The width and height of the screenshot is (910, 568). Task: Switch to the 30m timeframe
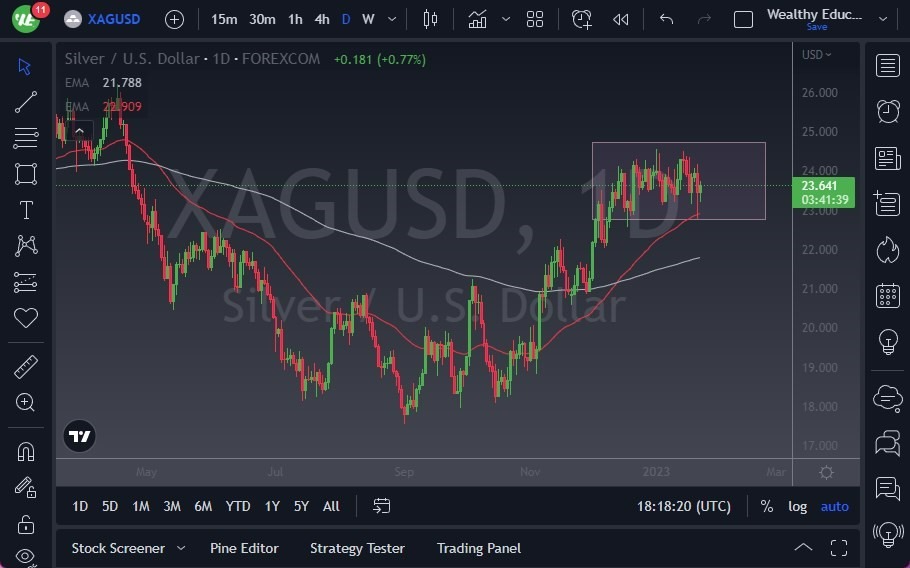pyautogui.click(x=262, y=19)
